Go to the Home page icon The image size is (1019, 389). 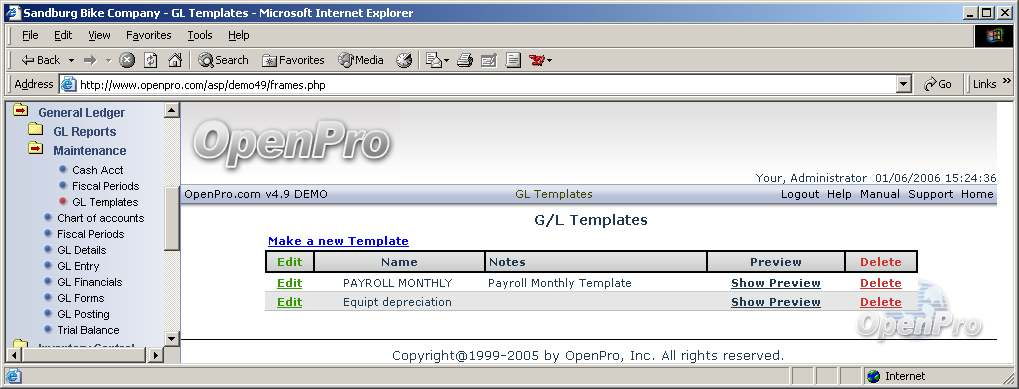click(175, 60)
